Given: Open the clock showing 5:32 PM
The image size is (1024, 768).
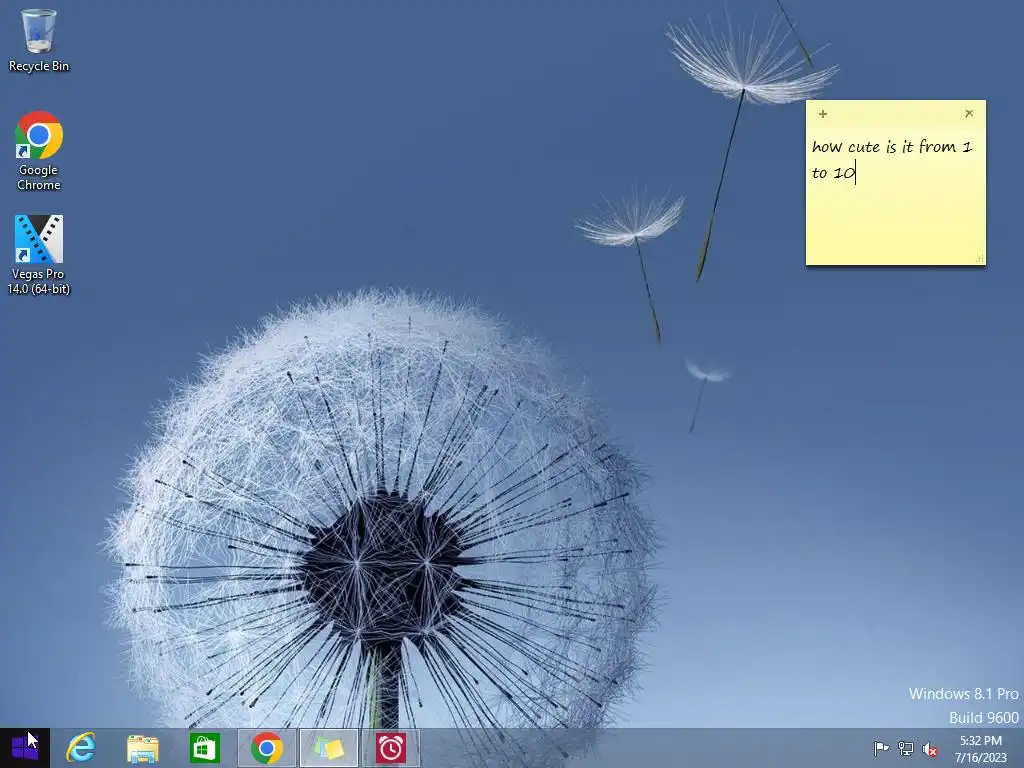Looking at the screenshot, I should (x=981, y=748).
